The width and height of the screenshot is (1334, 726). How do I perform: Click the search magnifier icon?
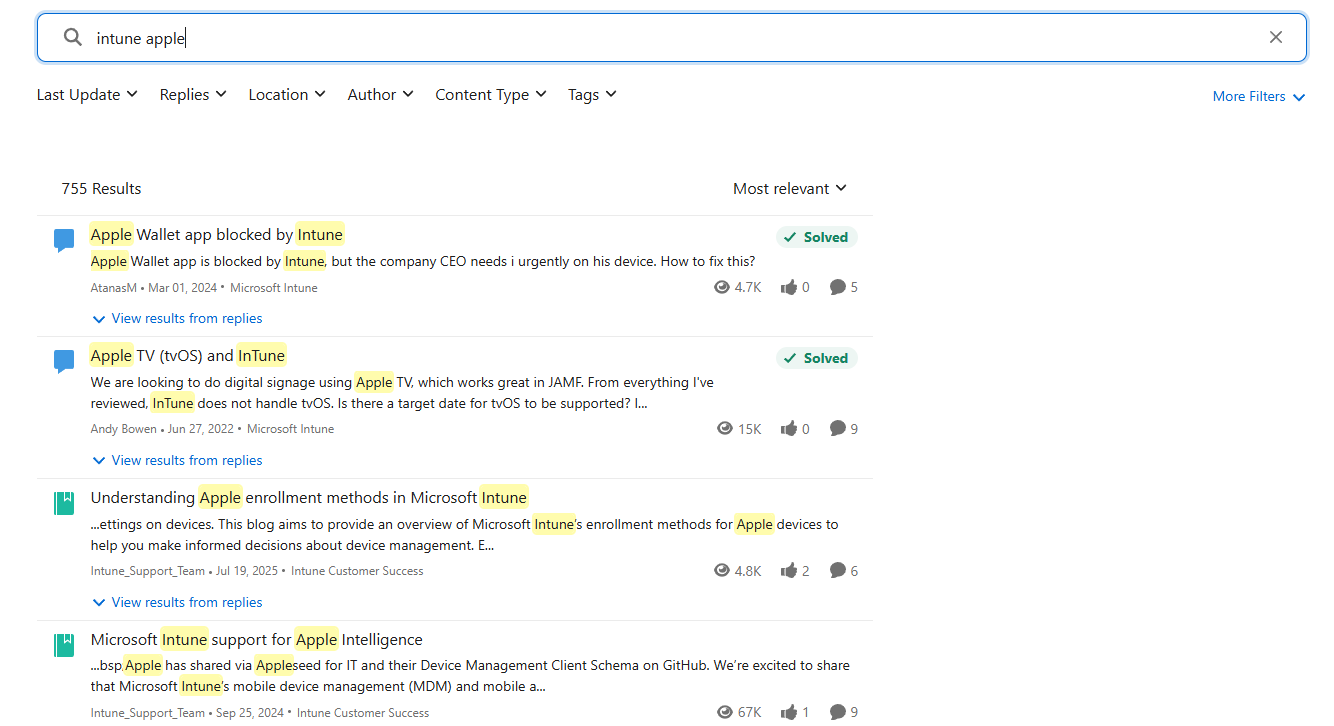[x=72, y=38]
